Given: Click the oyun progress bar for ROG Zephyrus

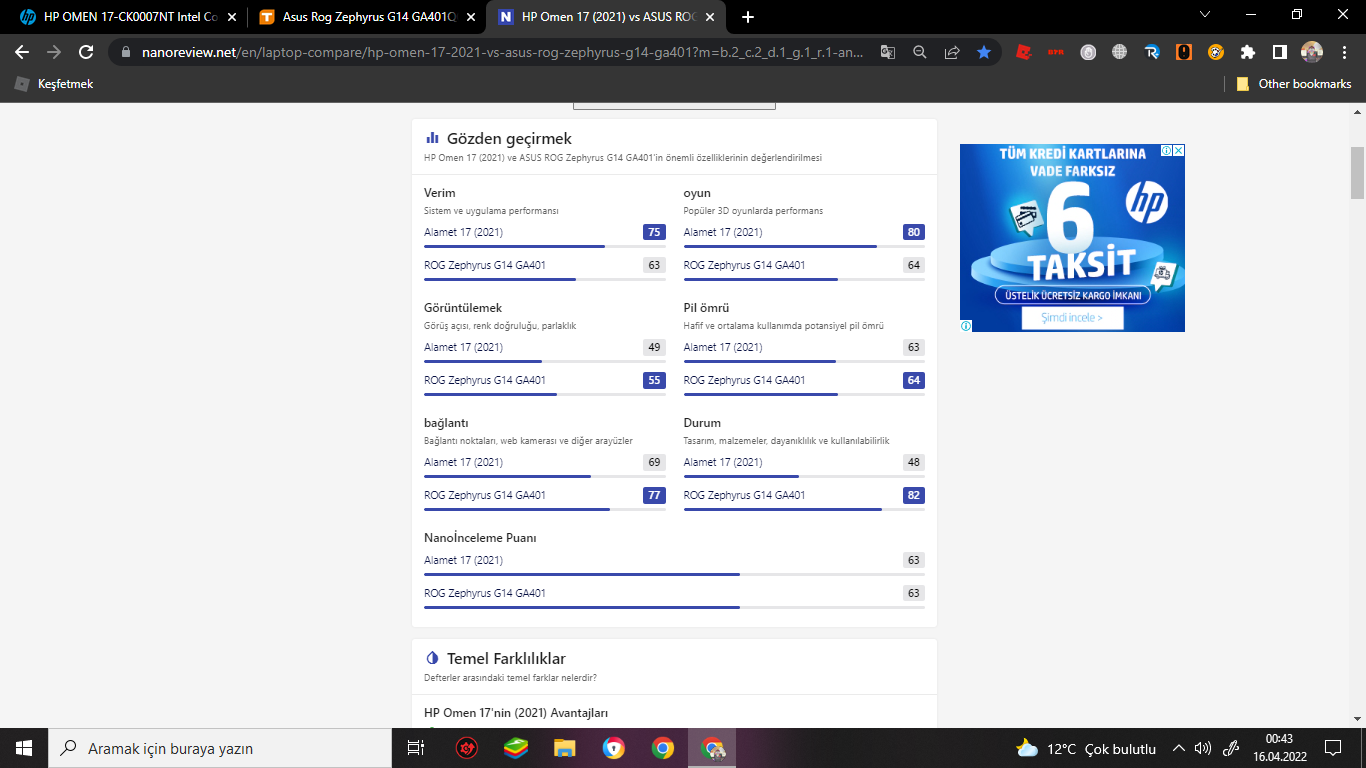Looking at the screenshot, I should click(804, 279).
